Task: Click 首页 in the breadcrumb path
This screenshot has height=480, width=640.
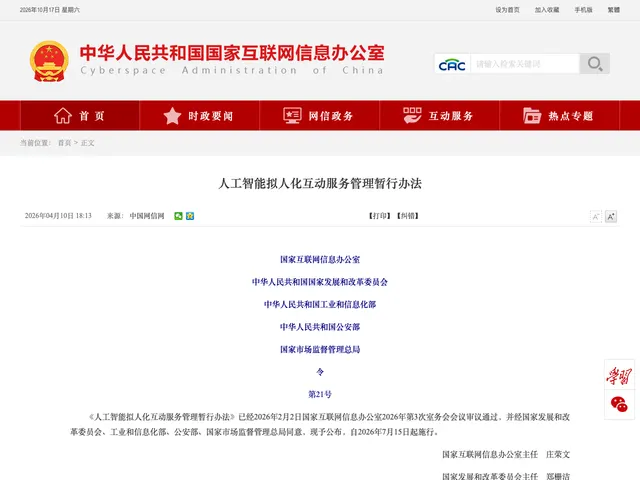Action: coord(64,143)
